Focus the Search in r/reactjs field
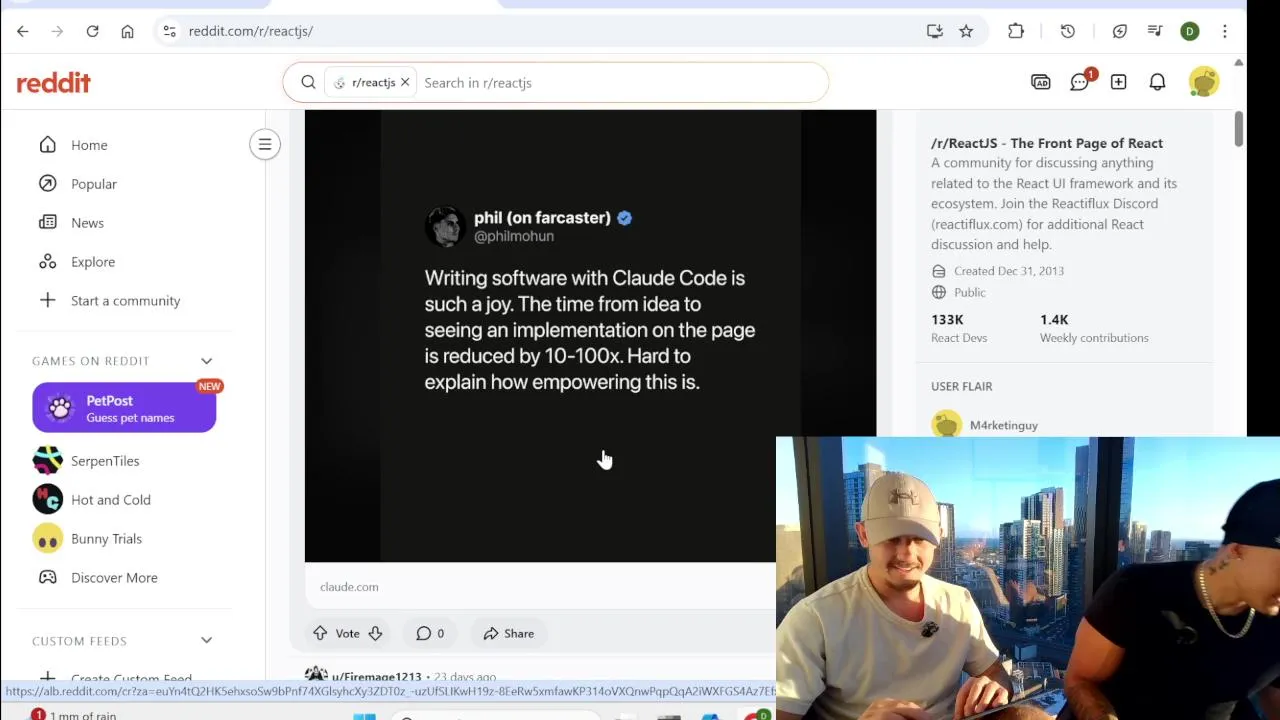This screenshot has width=1280, height=720. pyautogui.click(x=620, y=82)
